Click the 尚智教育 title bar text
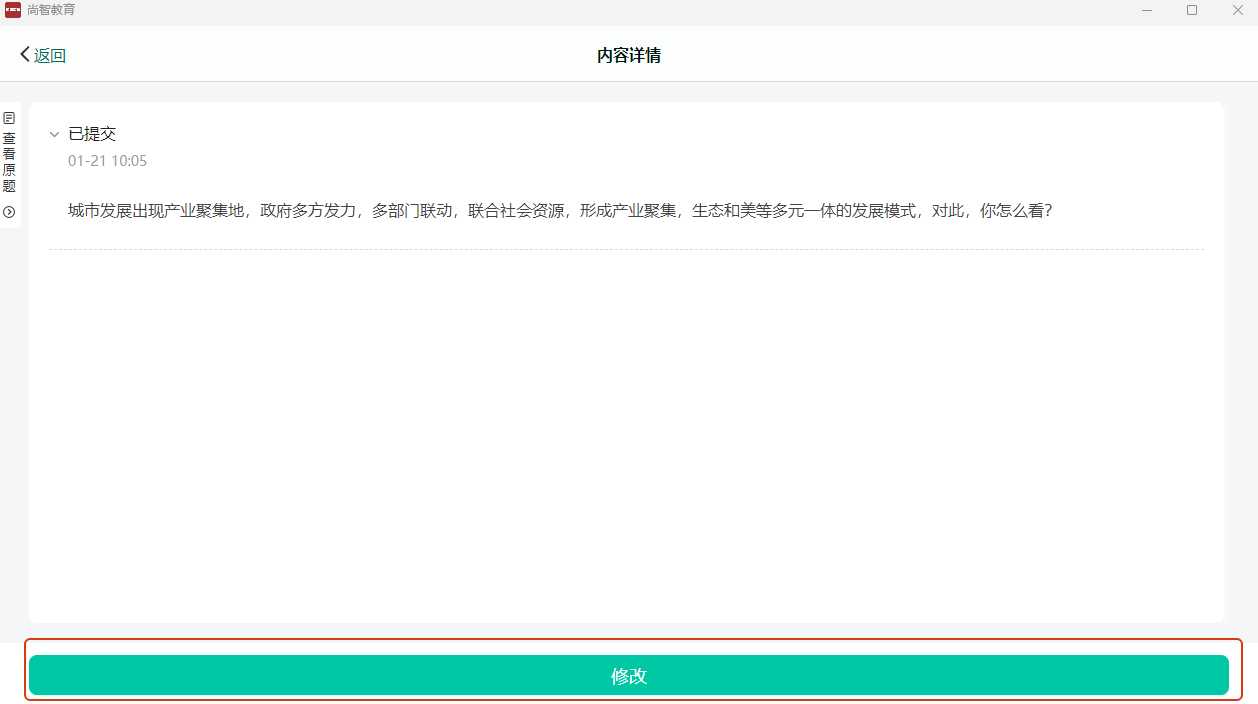The height and width of the screenshot is (704, 1258). [x=51, y=10]
